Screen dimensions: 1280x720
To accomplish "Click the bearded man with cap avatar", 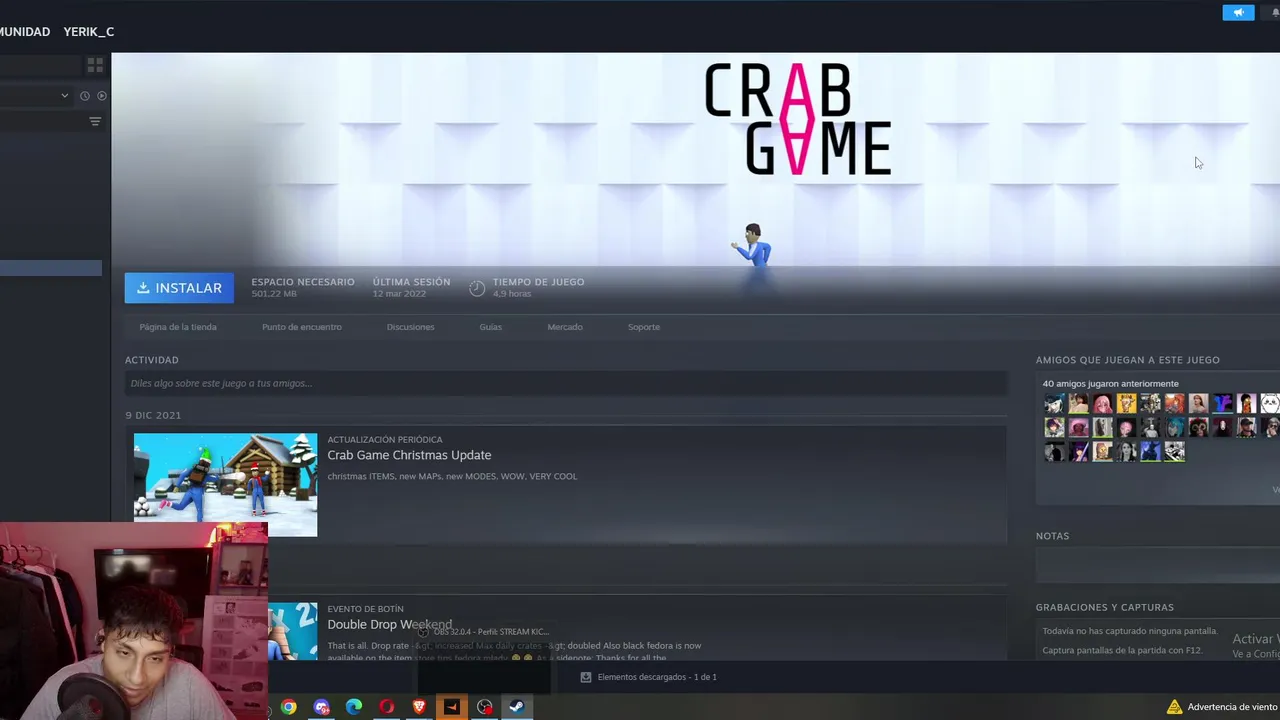I will click(x=1246, y=427).
